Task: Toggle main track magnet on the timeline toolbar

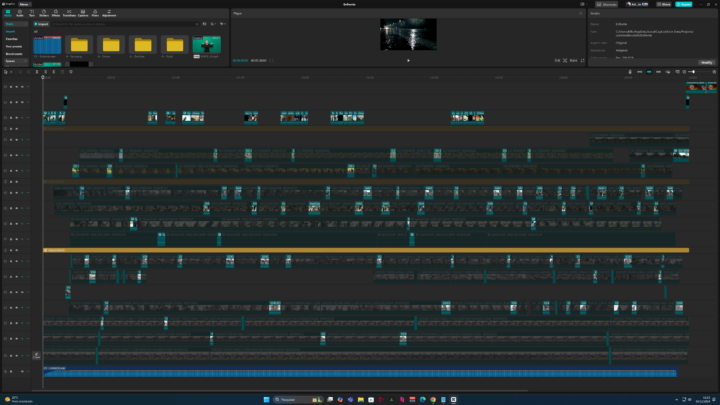Action: (x=638, y=72)
